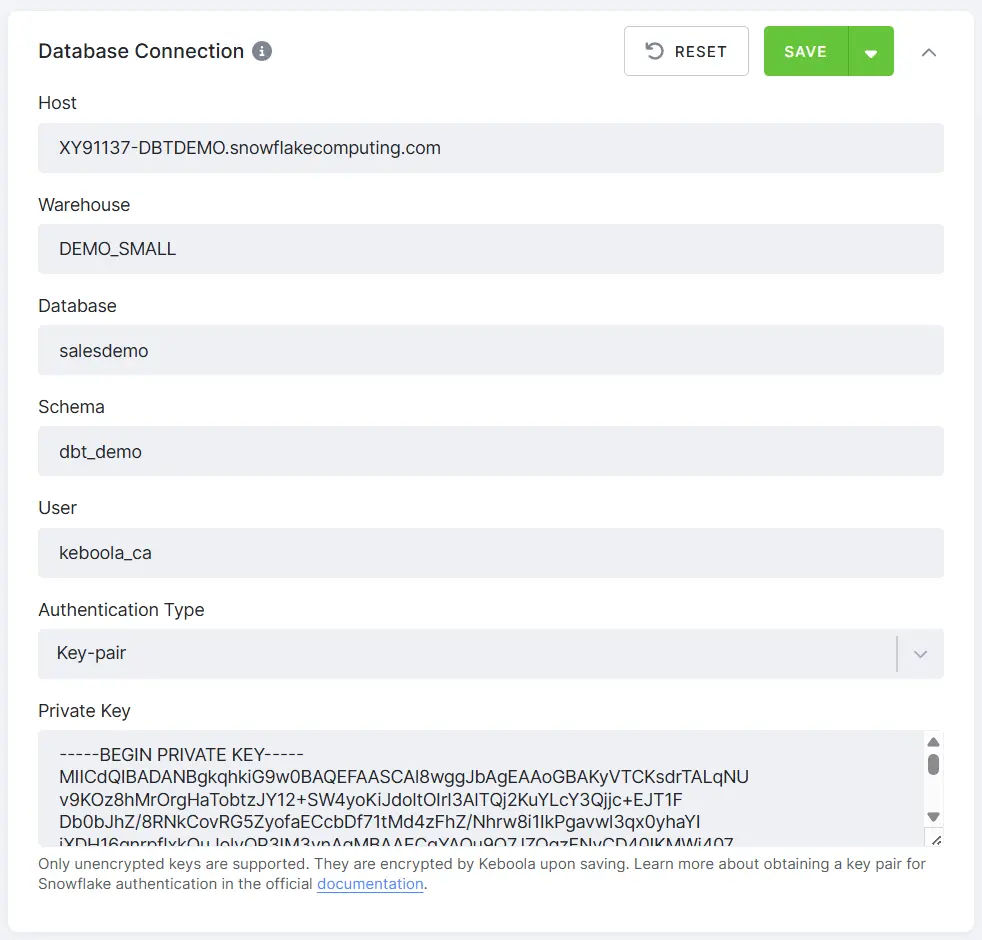
Task: Click into the Warehouse field
Action: pos(490,249)
